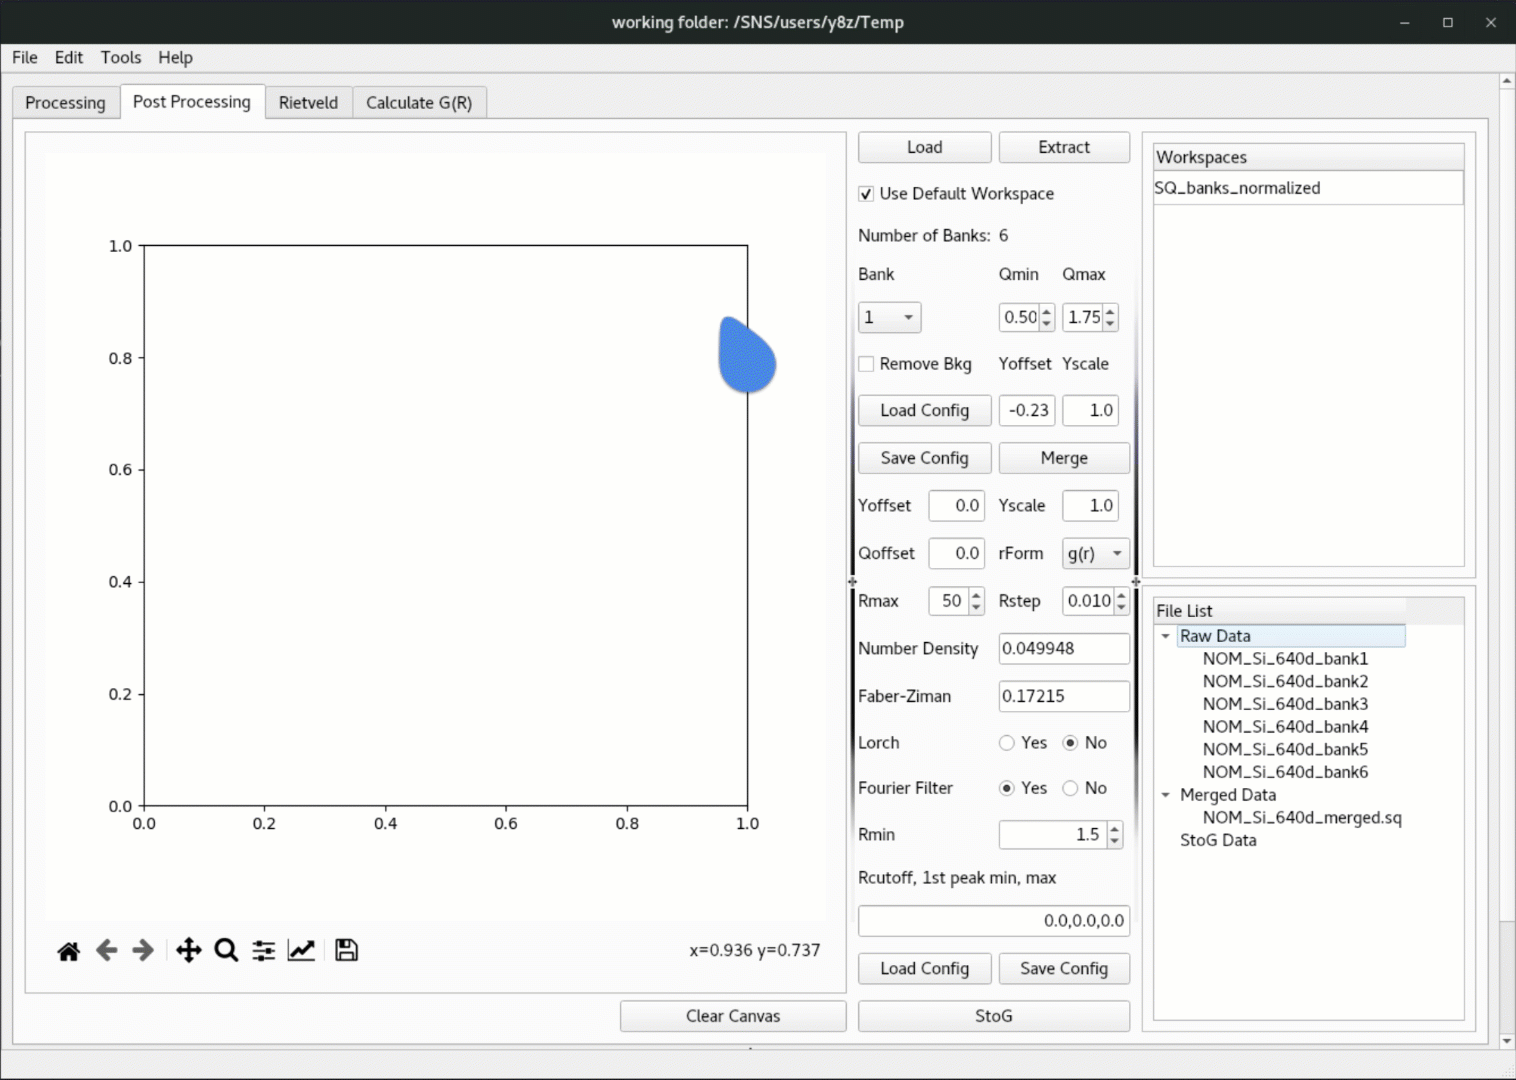1516x1080 pixels.
Task: Open the Tools menu
Action: 120,58
